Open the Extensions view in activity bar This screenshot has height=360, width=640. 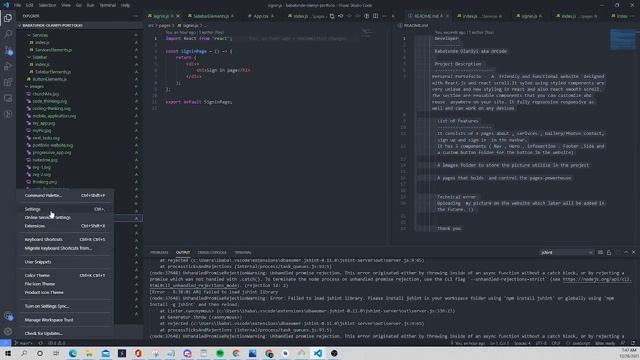click(8, 82)
